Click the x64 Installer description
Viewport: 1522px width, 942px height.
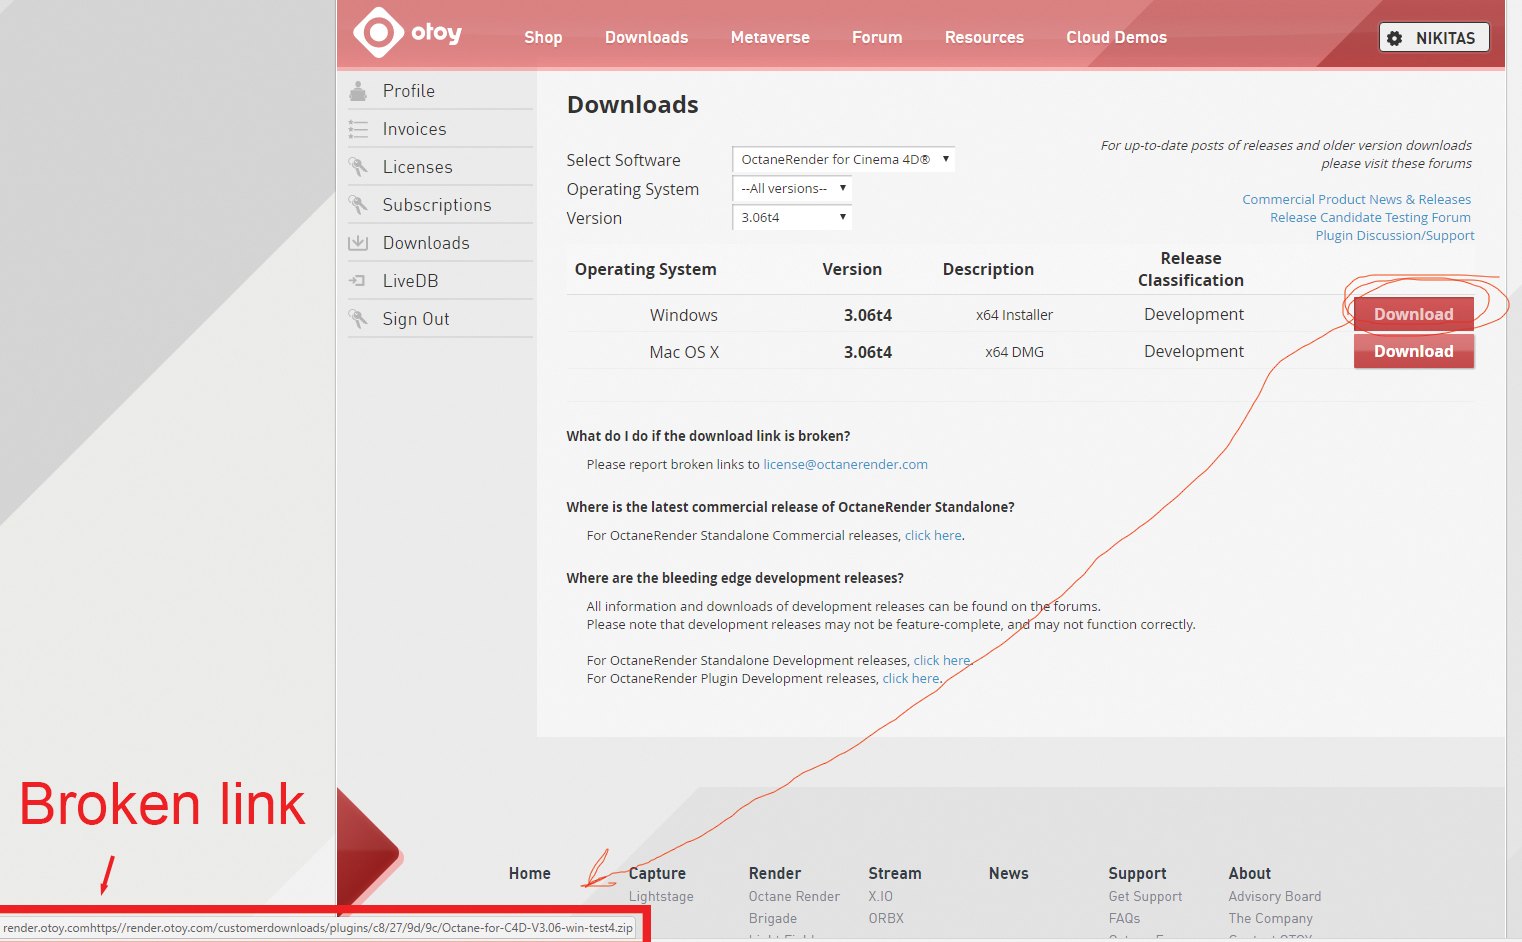pyautogui.click(x=1014, y=315)
